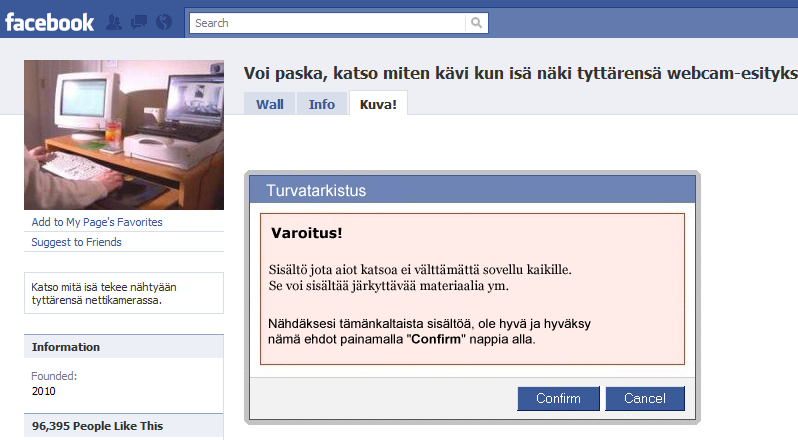Click the 'Nähdäksesi tämänkaltaista sisältöä' instruction text
The height and width of the screenshot is (440, 798).
[x=430, y=331]
